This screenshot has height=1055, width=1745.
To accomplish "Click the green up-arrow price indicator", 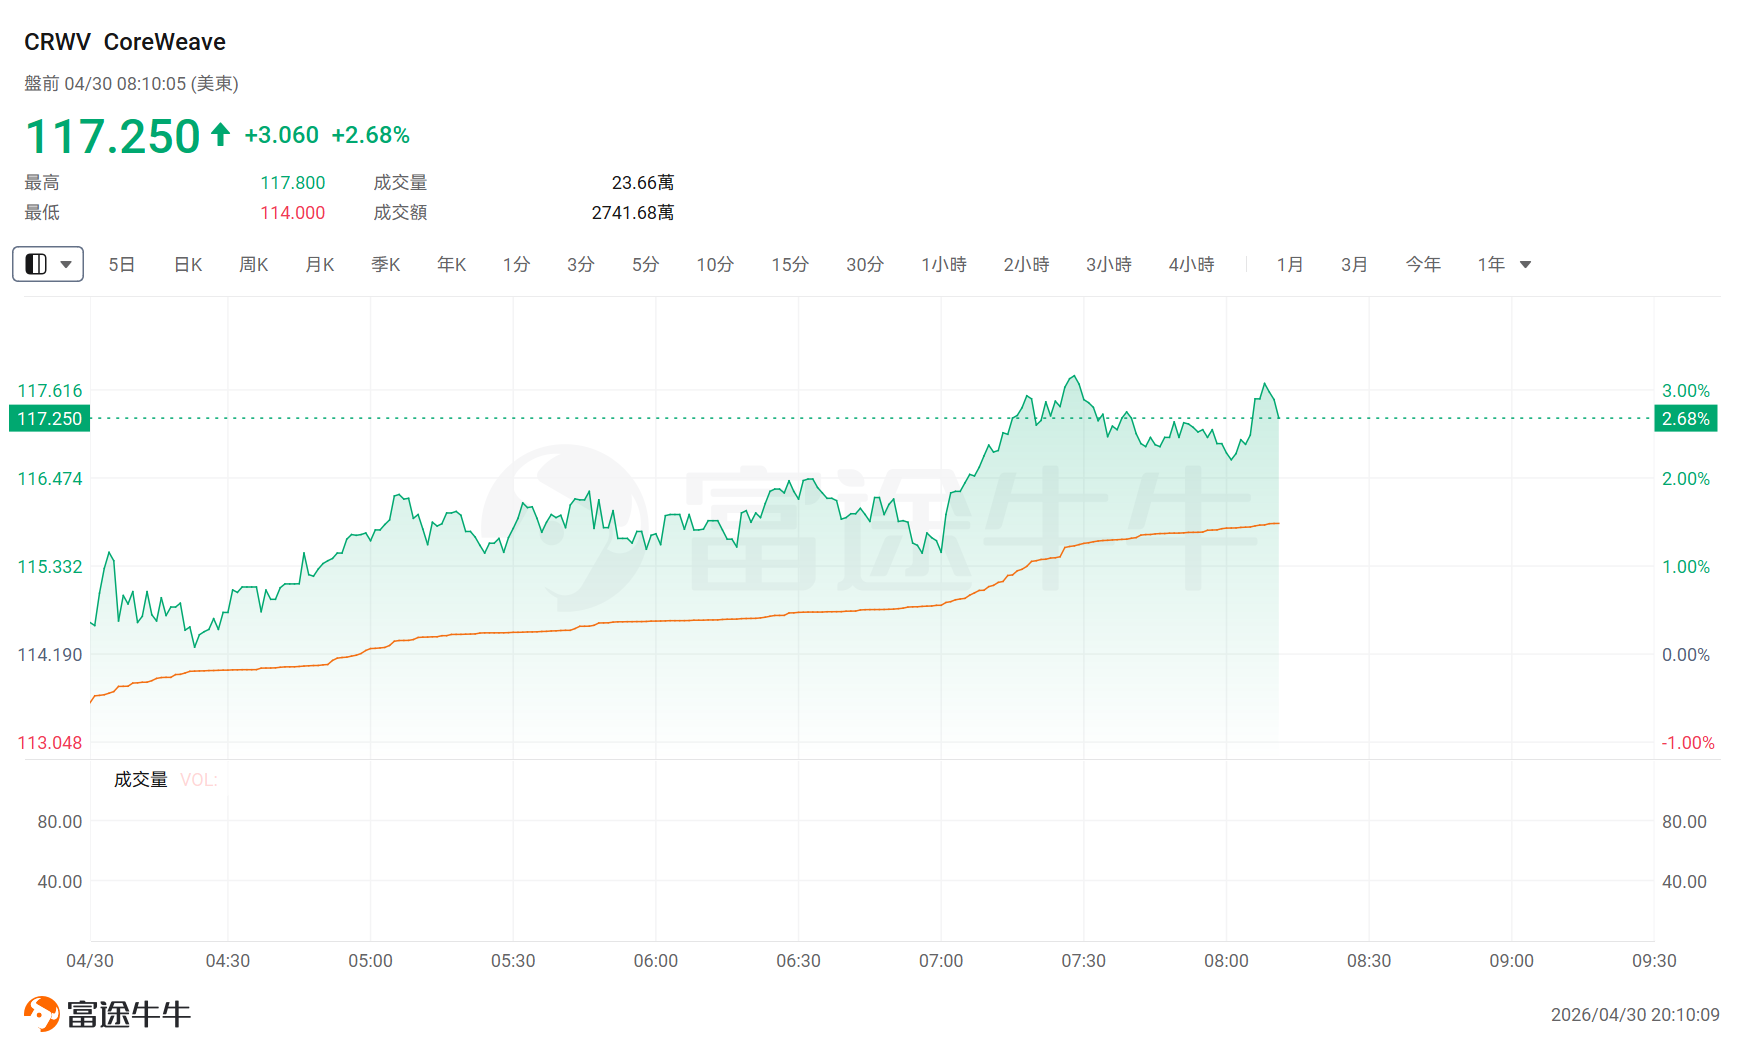I will coord(221,134).
